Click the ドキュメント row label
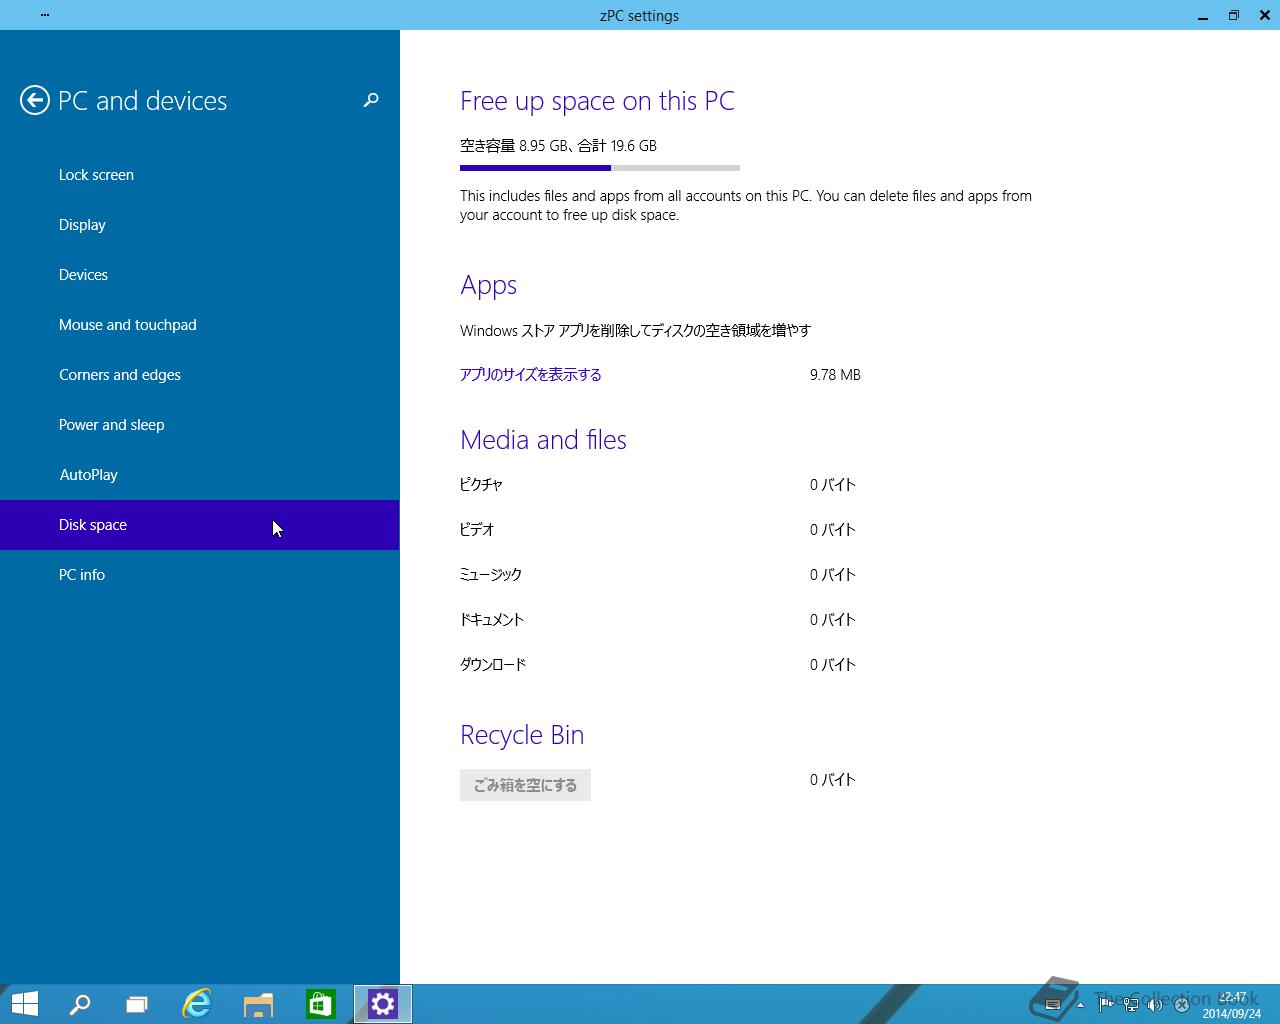 492,620
